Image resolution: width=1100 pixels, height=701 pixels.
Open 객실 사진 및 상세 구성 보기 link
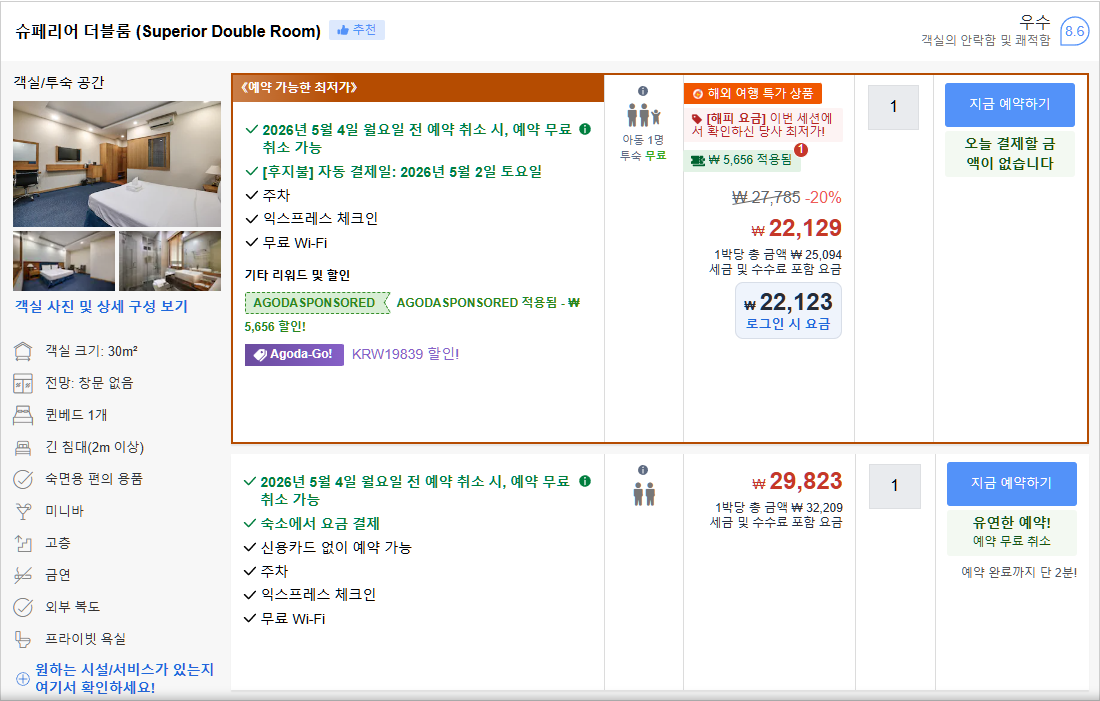tap(102, 307)
